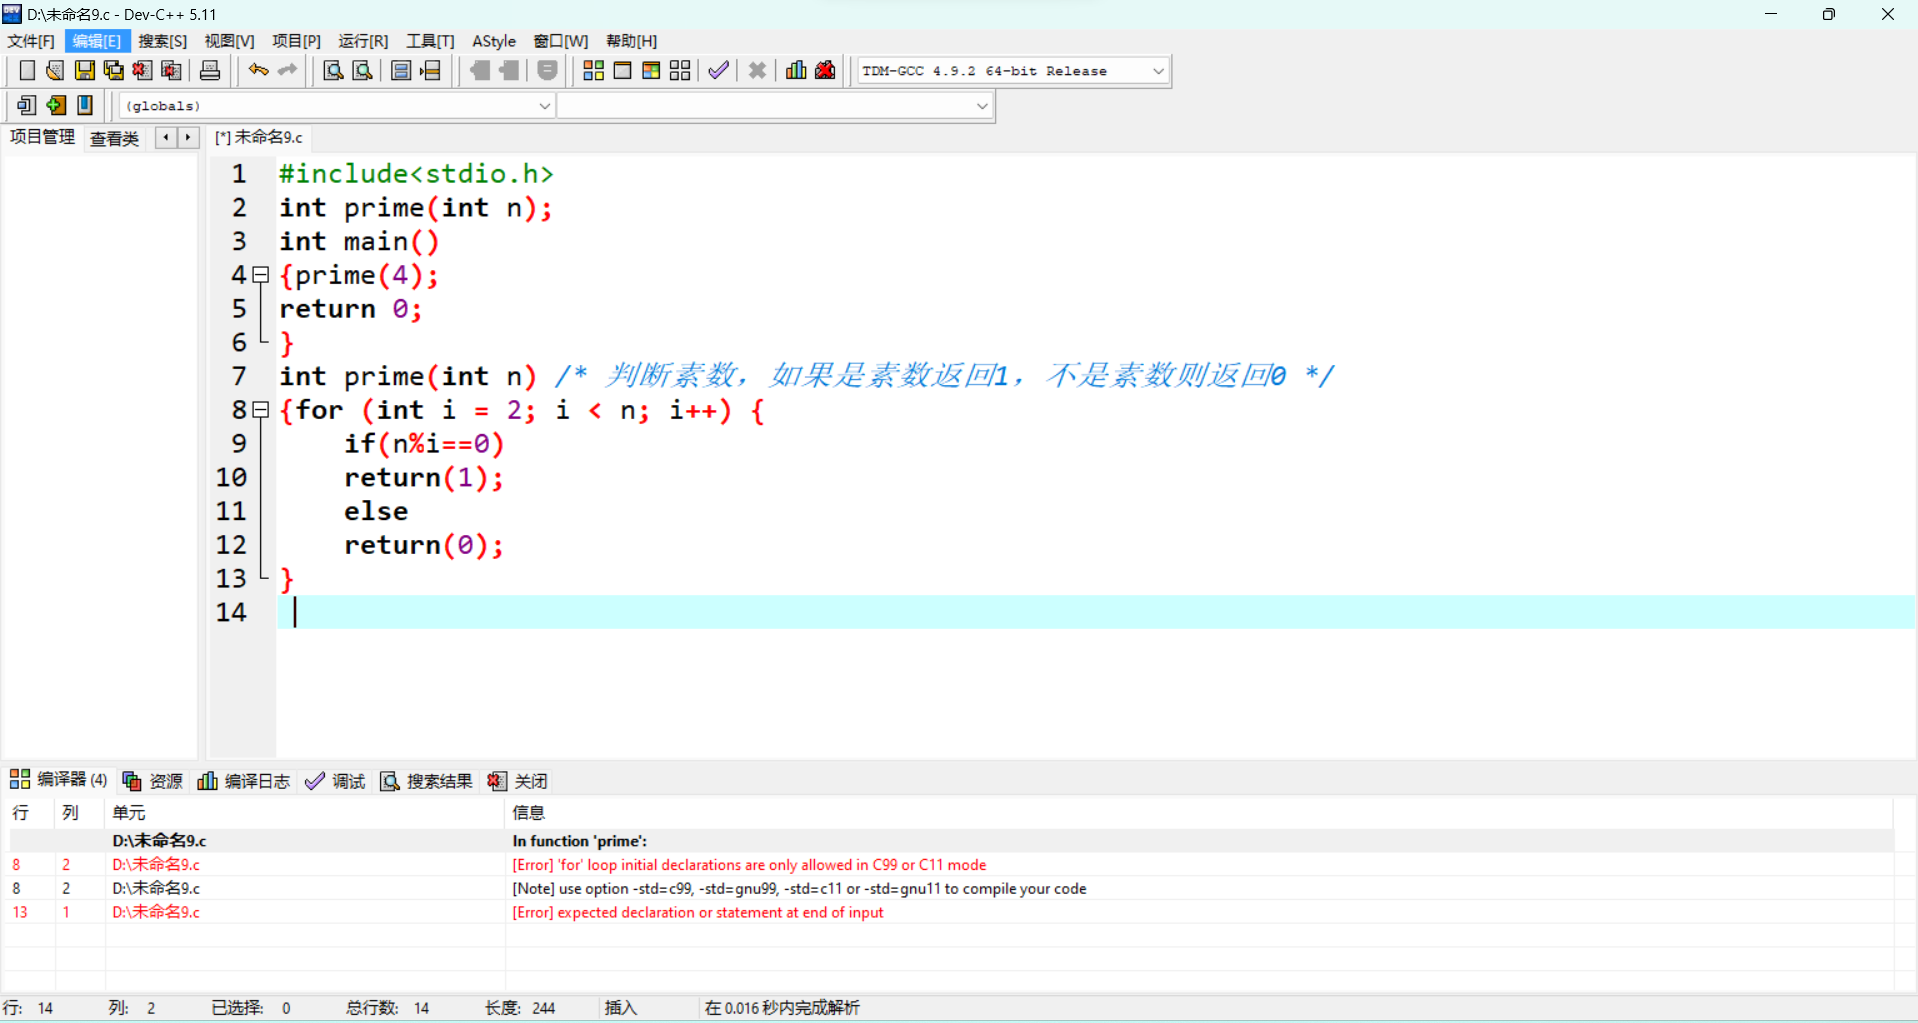Viewport: 1918px width, 1023px height.
Task: Open the TDM-GCC compiler selection dropdown
Action: [x=1158, y=71]
